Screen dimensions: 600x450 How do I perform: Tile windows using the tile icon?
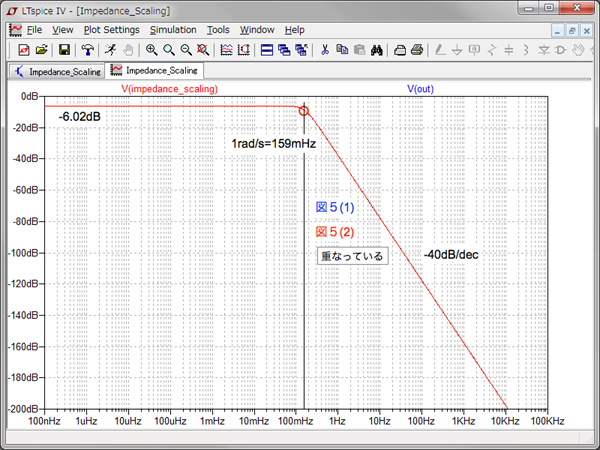267,49
